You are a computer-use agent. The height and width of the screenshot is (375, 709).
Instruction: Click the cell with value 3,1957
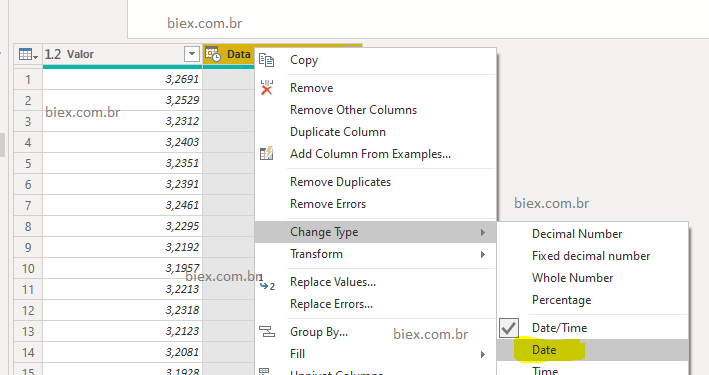pyautogui.click(x=123, y=269)
